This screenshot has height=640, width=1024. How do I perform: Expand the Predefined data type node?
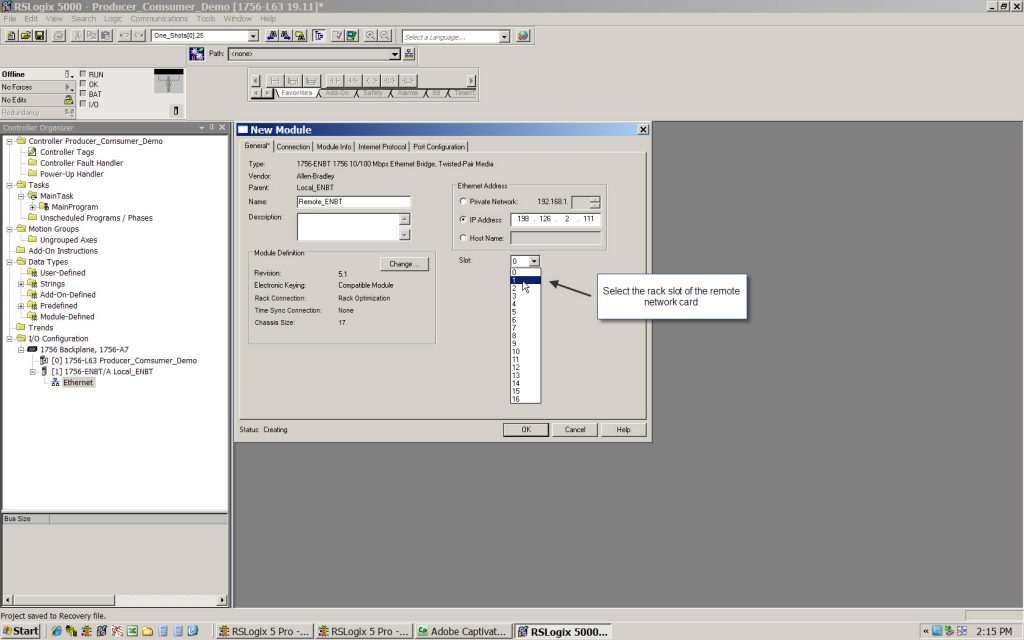coord(21,306)
